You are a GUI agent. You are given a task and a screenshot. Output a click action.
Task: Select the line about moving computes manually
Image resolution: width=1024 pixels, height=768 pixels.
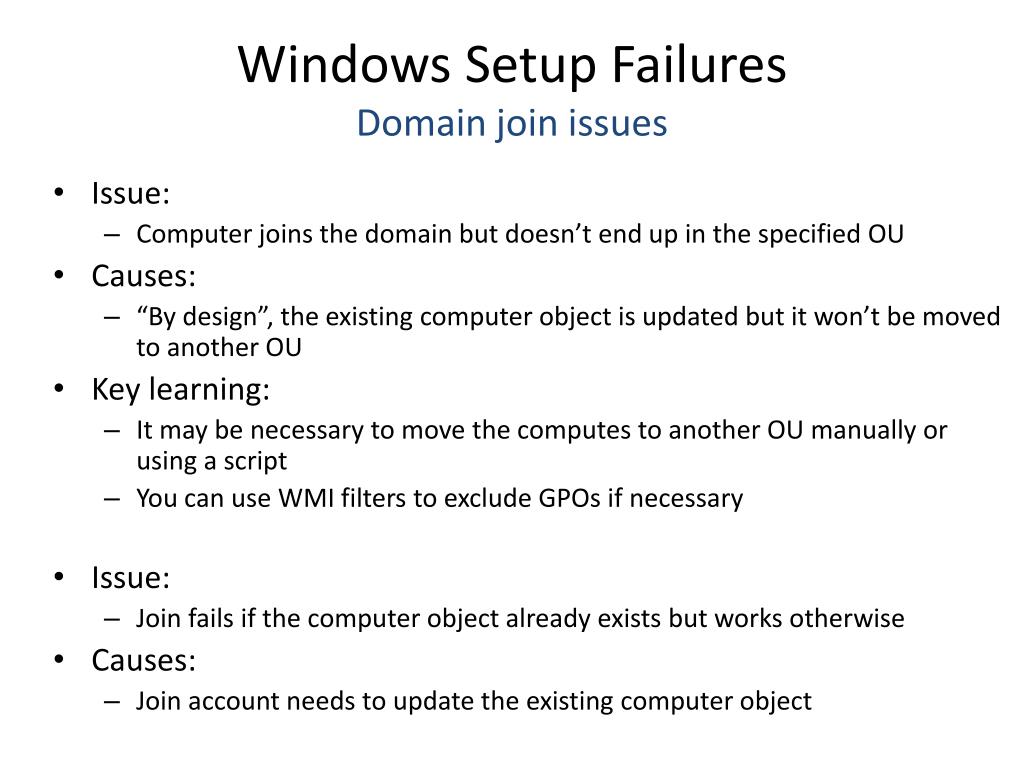[541, 430]
